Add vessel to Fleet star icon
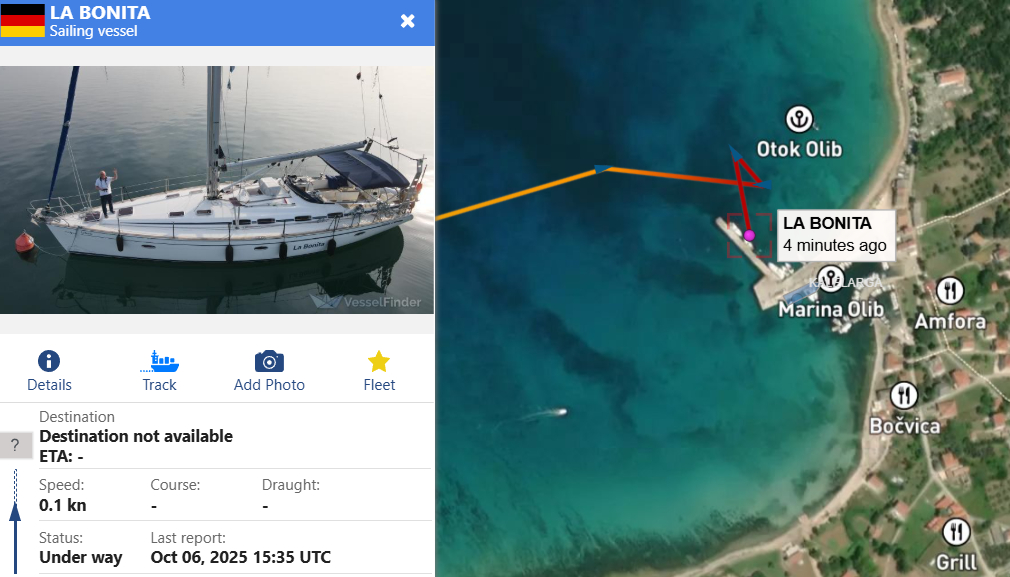The width and height of the screenshot is (1010, 577). coord(379,361)
